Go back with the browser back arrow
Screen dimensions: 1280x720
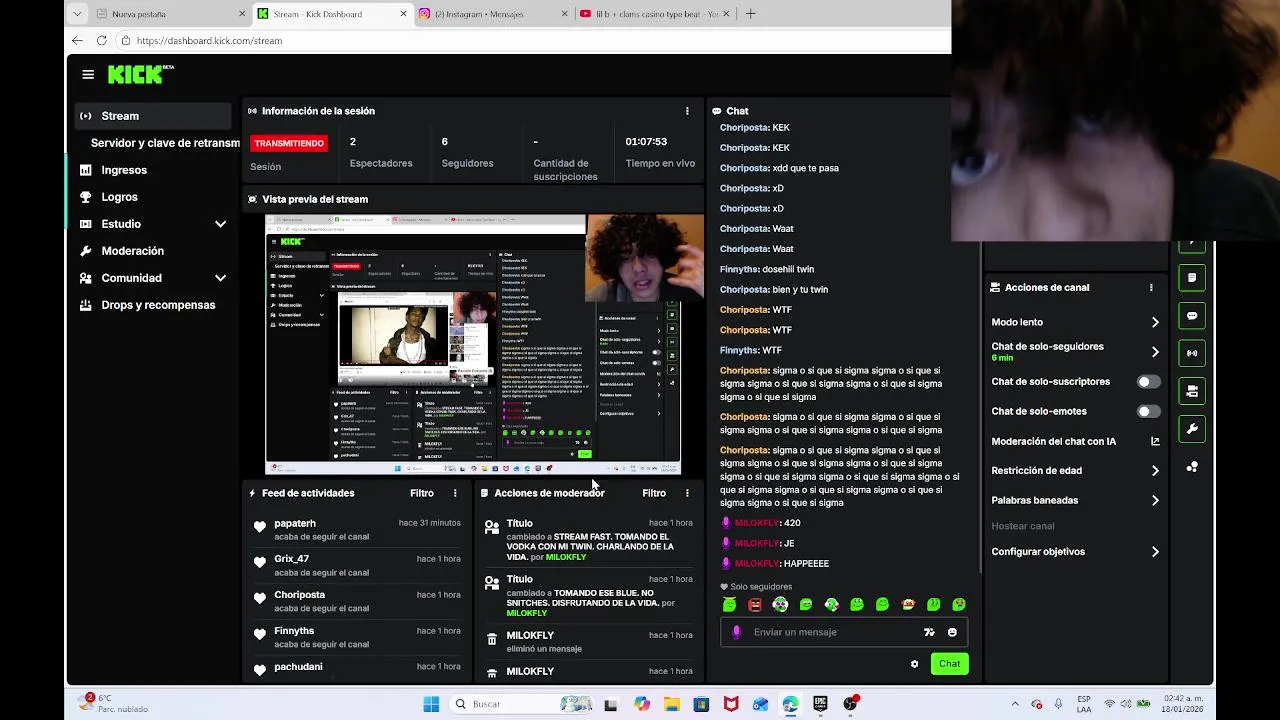77,40
